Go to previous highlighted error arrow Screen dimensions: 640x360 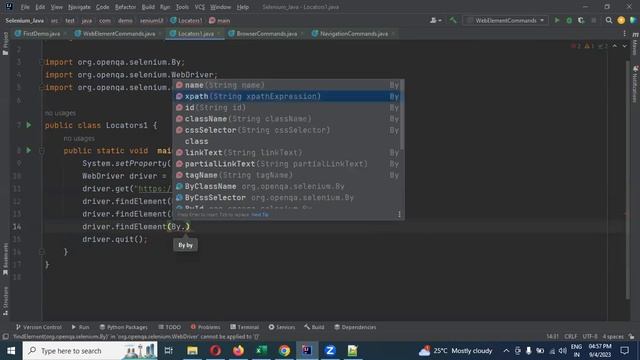[615, 46]
